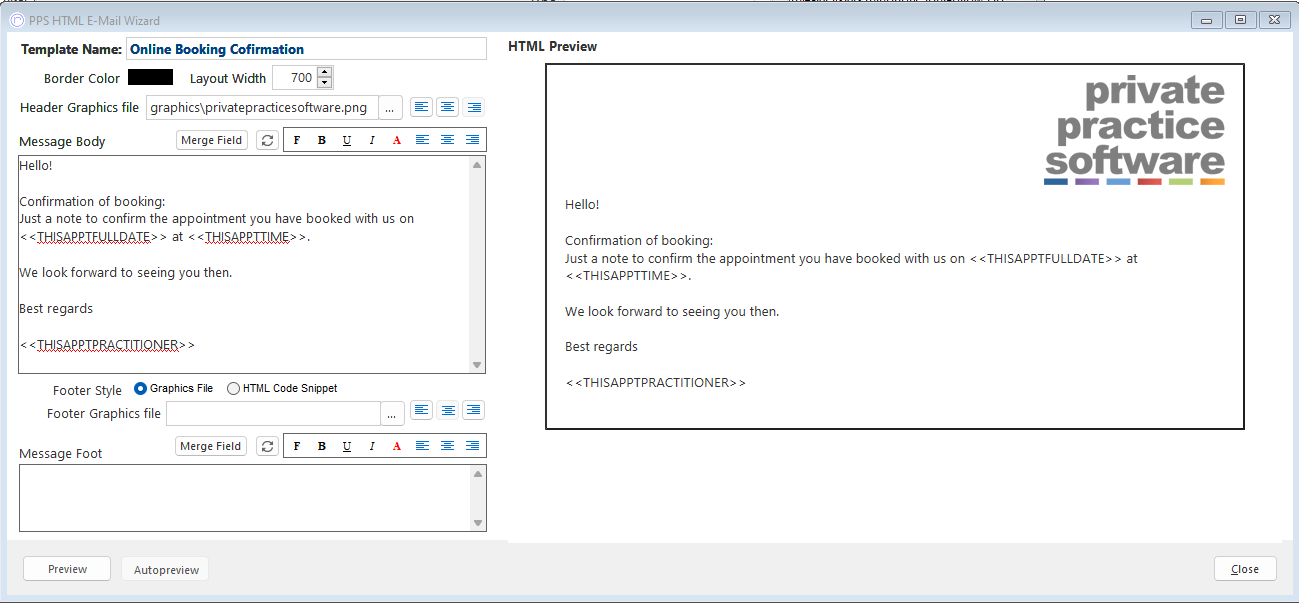Screen dimensions: 1299x605
Task: Click "Confirmation of booking:" in the HTML Preview
Action: [639, 241]
